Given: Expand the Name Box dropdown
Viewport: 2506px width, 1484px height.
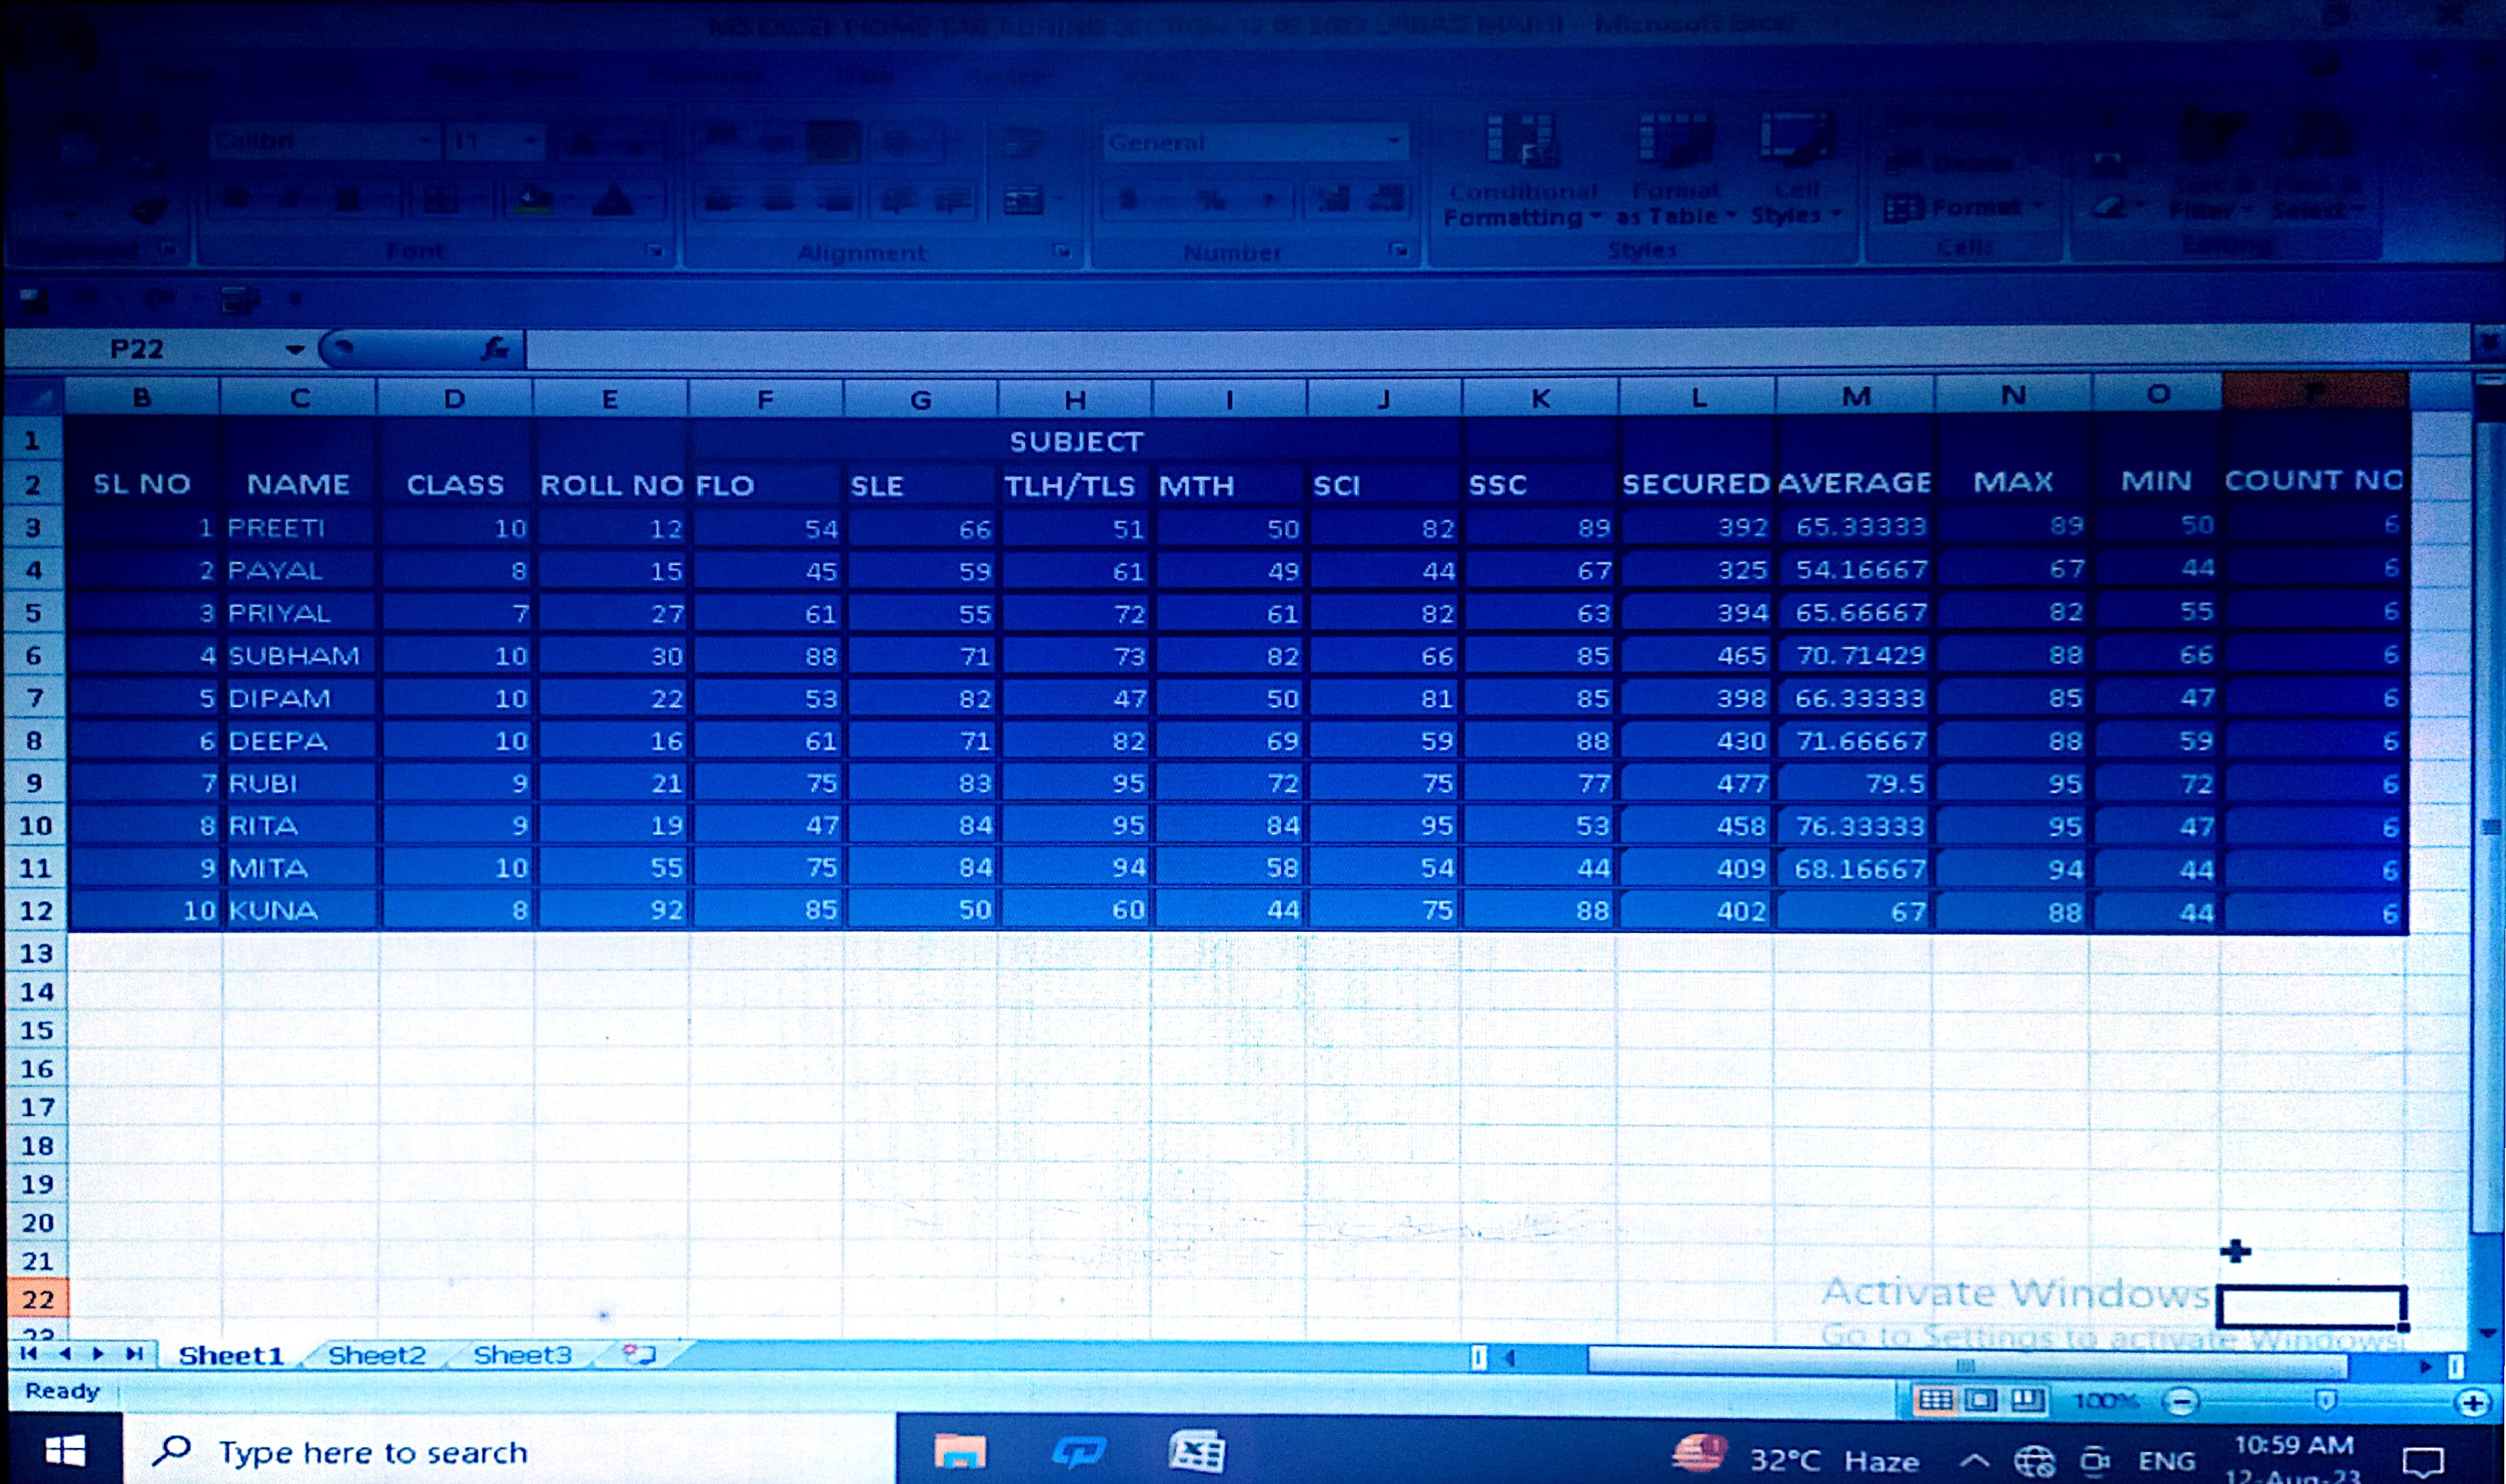Looking at the screenshot, I should 294,350.
